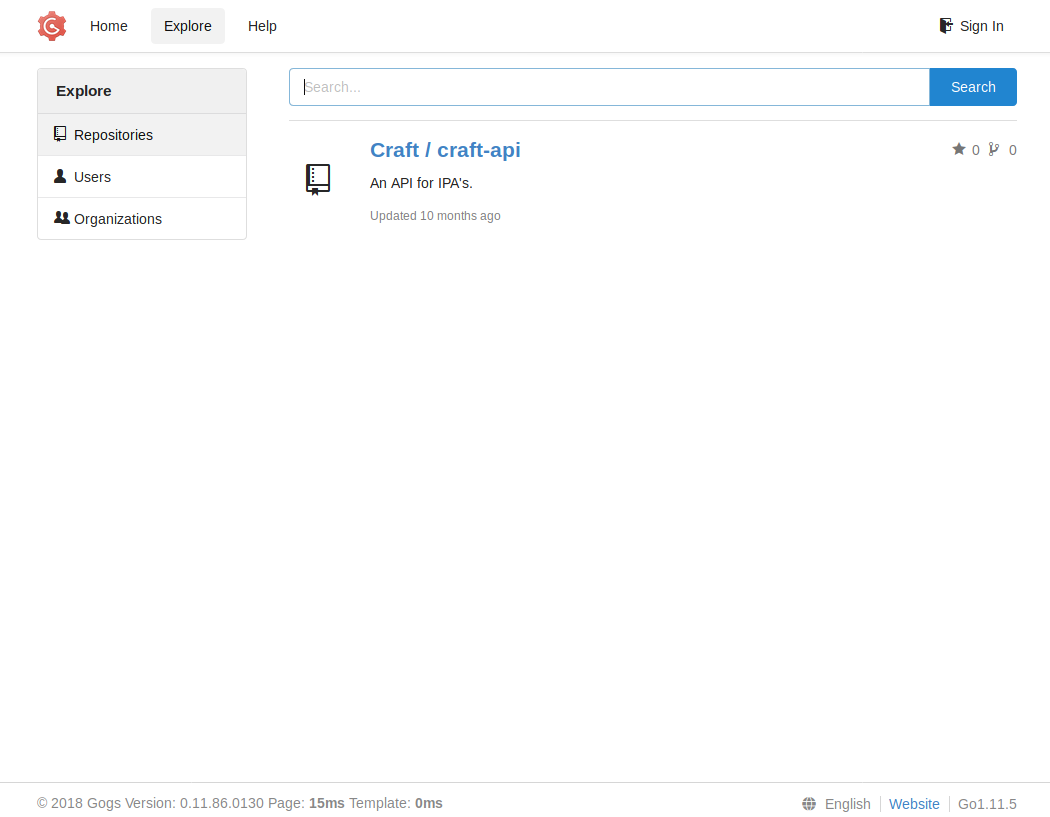Select the Explore menu item
This screenshot has width=1050, height=817.
tap(188, 26)
